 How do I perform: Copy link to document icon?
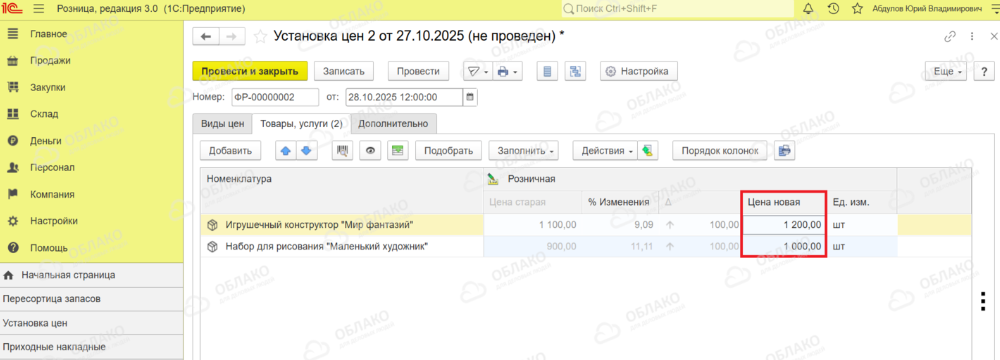tap(951, 37)
